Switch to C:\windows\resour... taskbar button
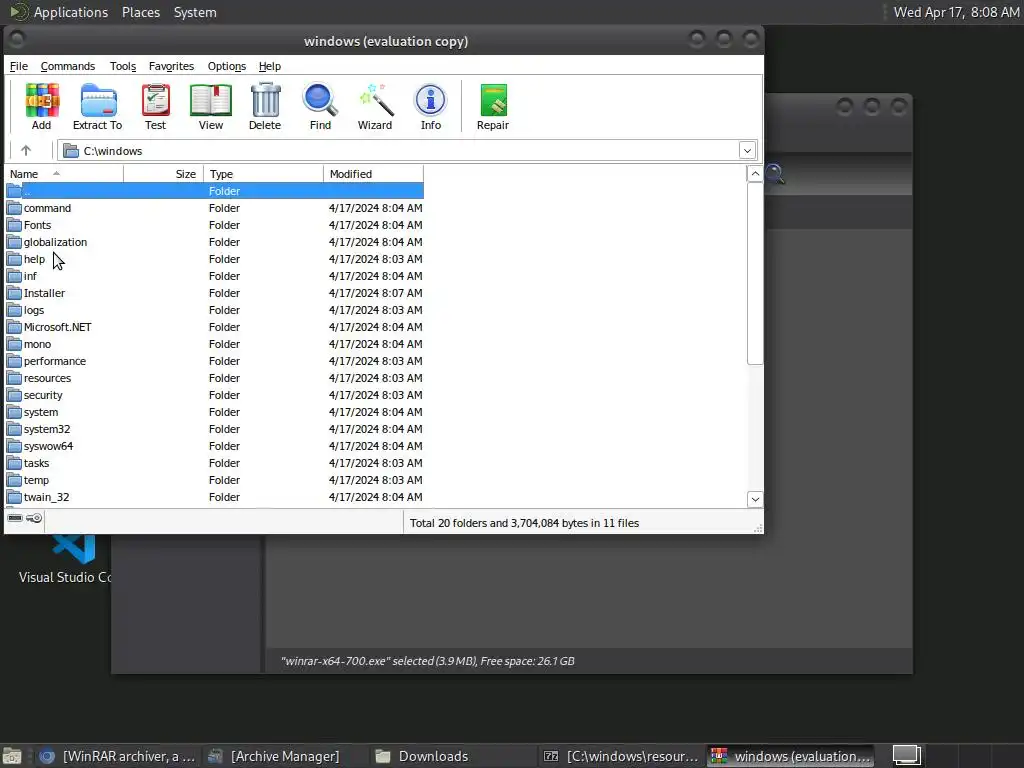The image size is (1024, 768). pos(621,756)
